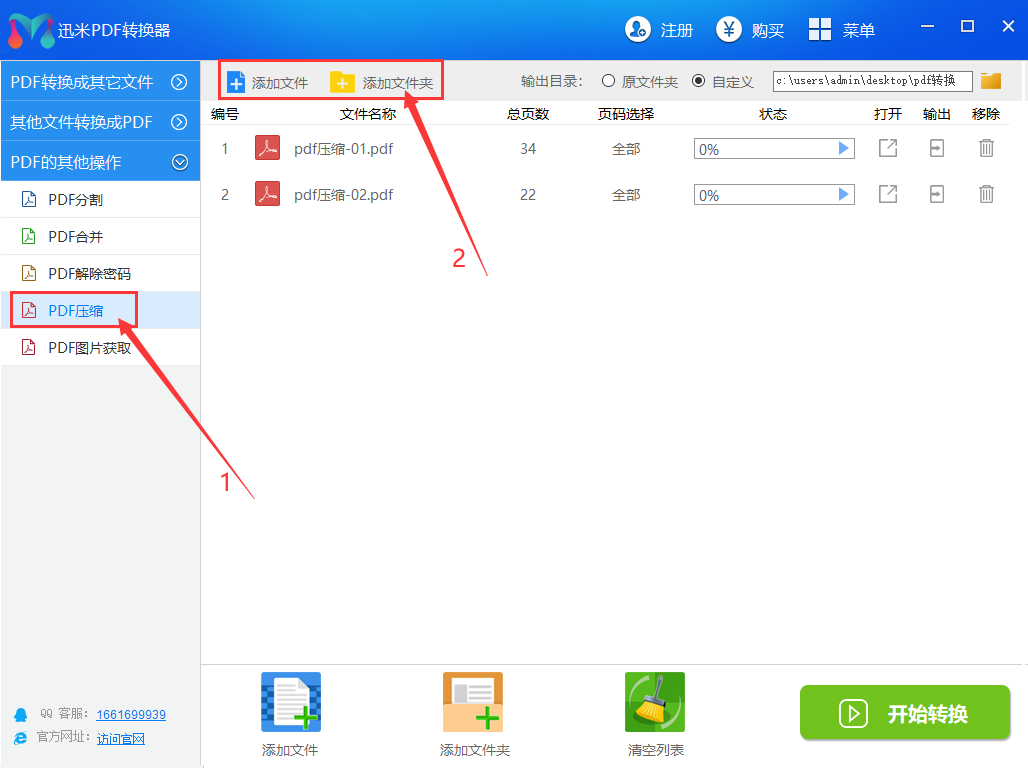1028x768 pixels.
Task: Click 全部 page selection for pdf压缩-01.pdf
Action: pos(626,149)
